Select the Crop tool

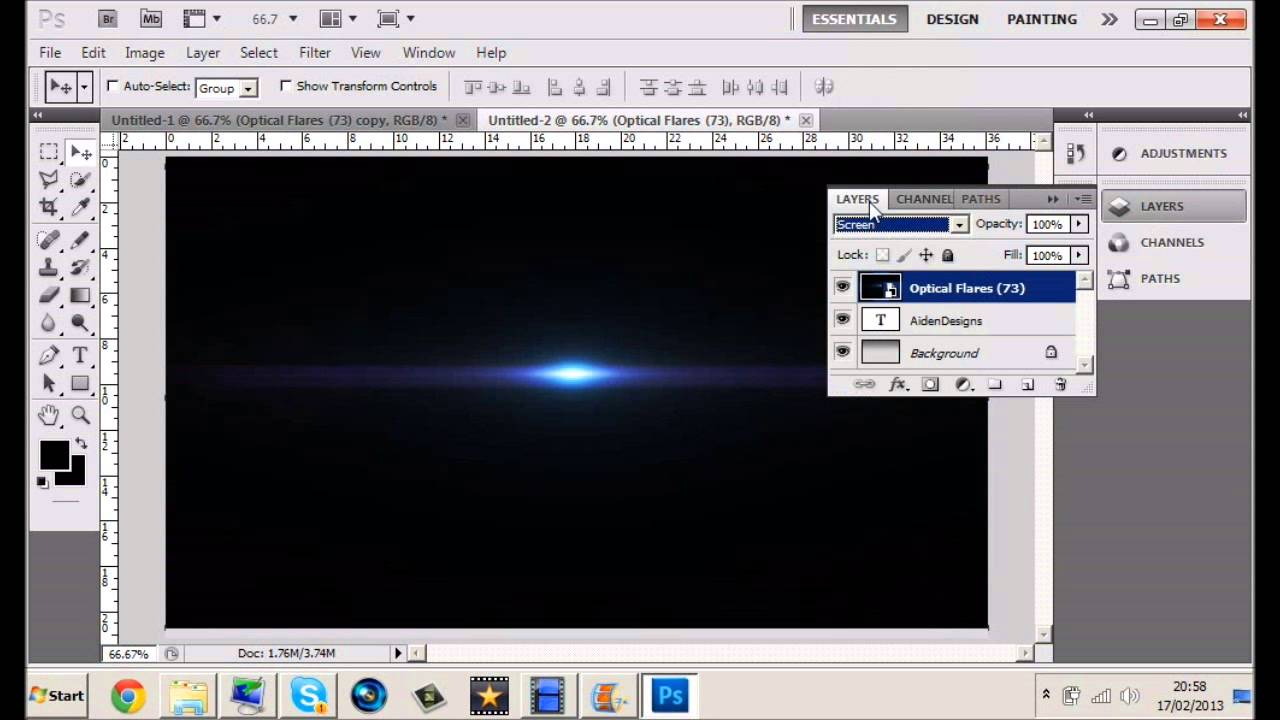click(48, 207)
